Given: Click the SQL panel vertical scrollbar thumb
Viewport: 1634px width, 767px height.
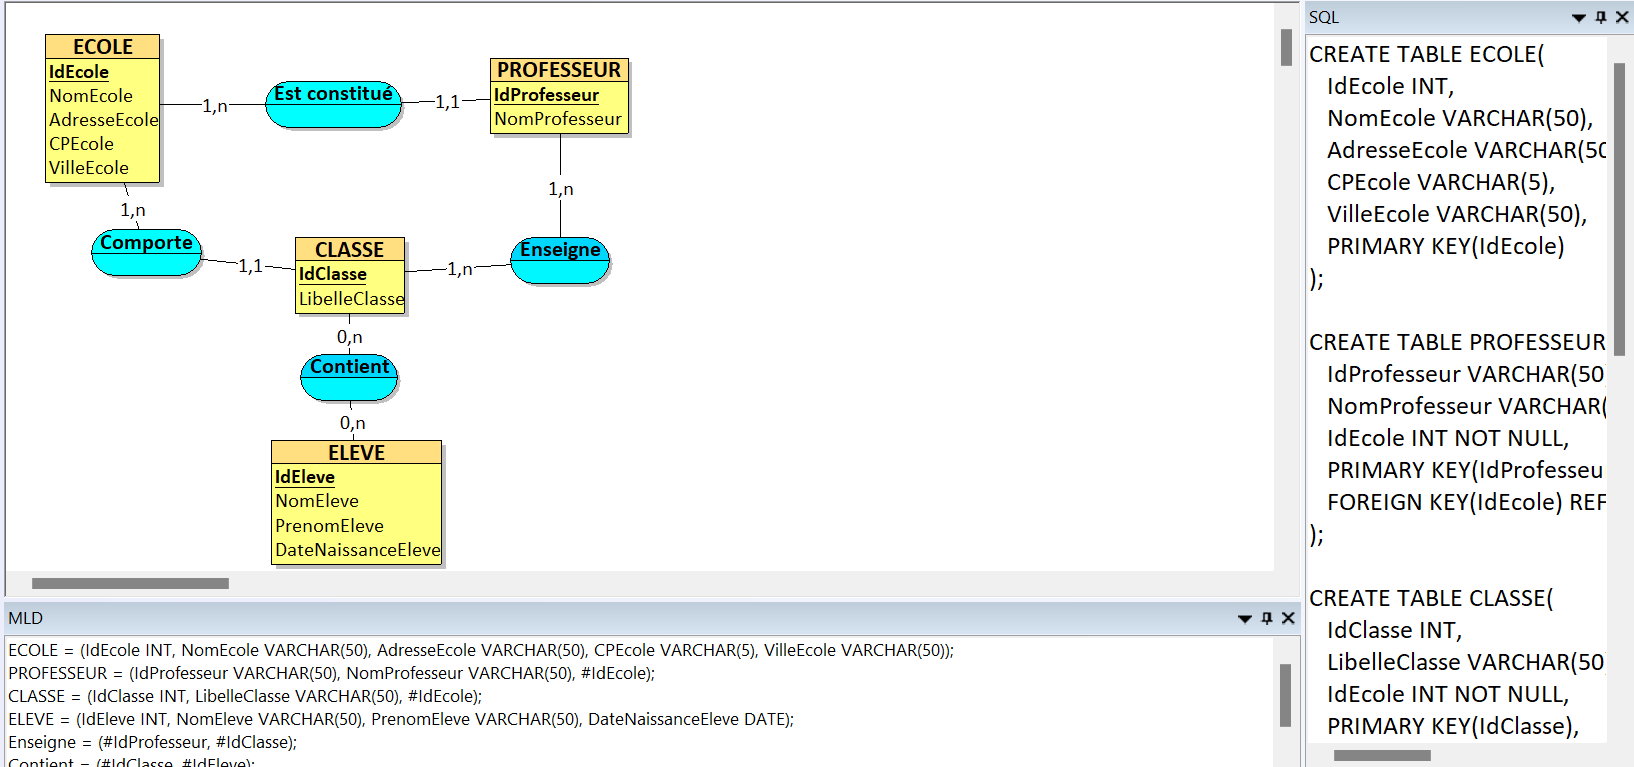Looking at the screenshot, I should [x=1619, y=210].
